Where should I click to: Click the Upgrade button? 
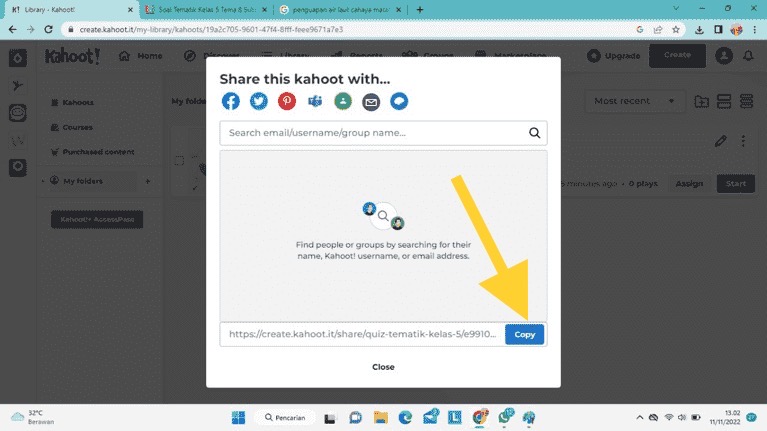click(614, 56)
